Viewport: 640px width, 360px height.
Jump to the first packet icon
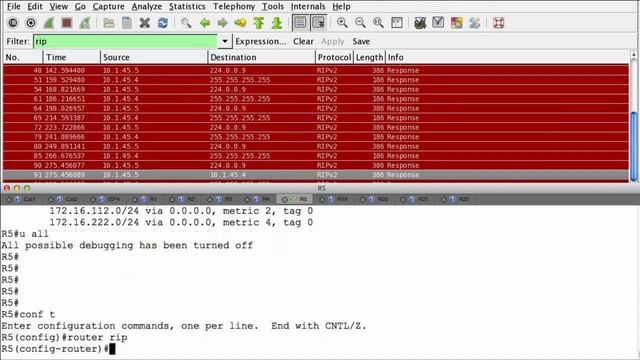click(258, 23)
